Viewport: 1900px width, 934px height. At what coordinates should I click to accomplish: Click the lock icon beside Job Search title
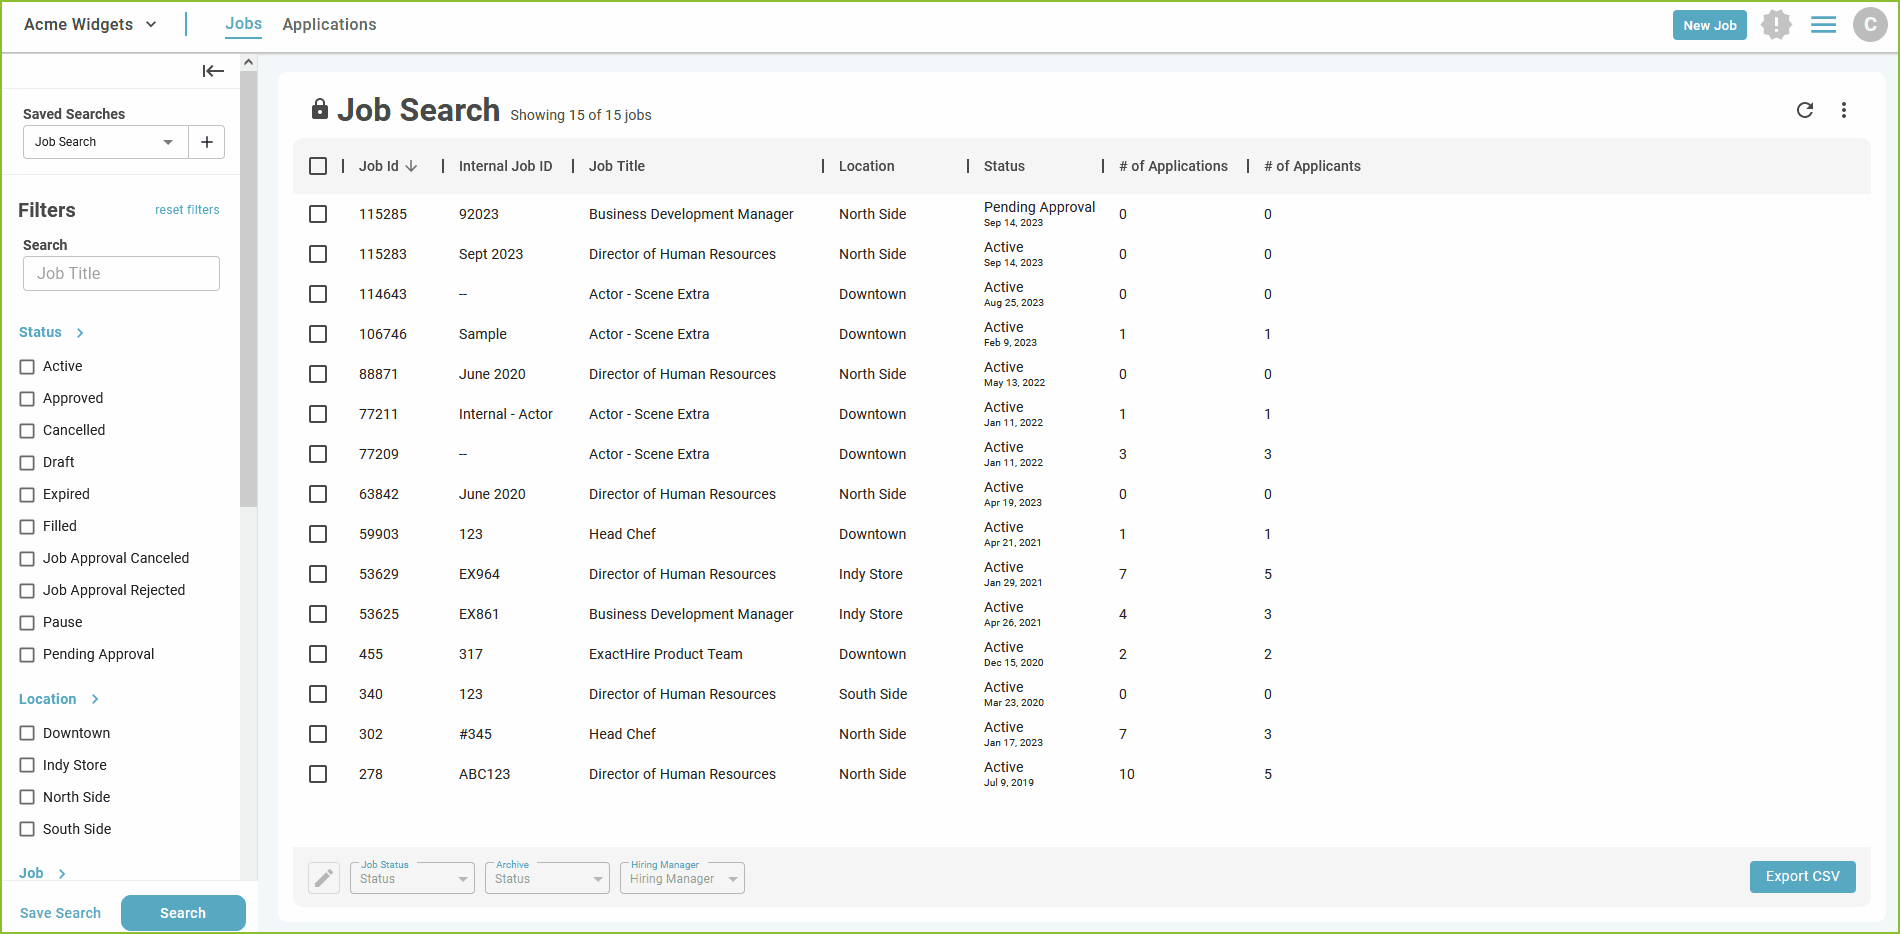(x=320, y=109)
